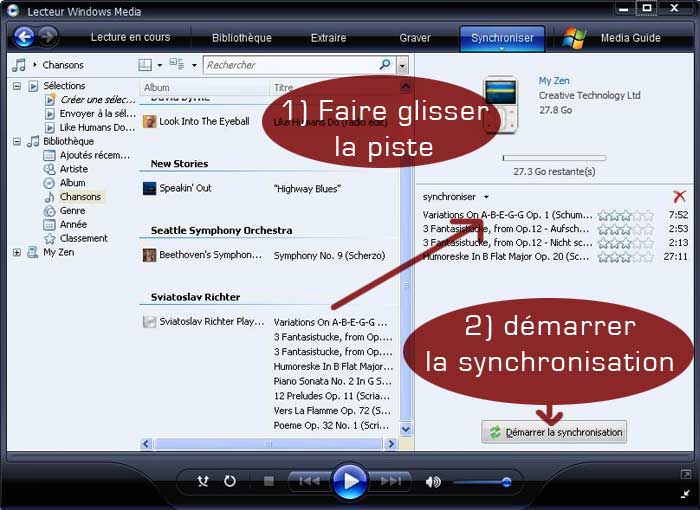Collapse the Sélections tree node

coord(17,86)
